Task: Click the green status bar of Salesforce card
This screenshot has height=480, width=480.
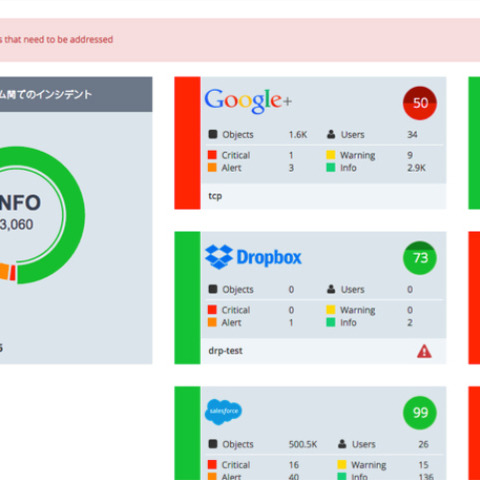Action: [187, 433]
